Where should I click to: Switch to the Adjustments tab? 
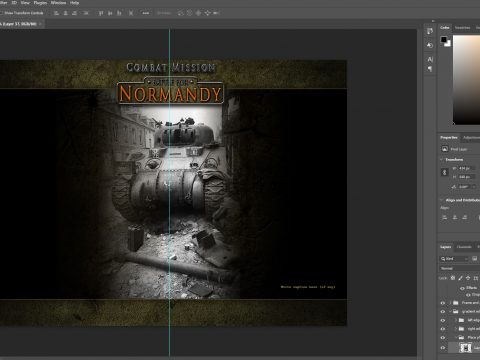472,137
